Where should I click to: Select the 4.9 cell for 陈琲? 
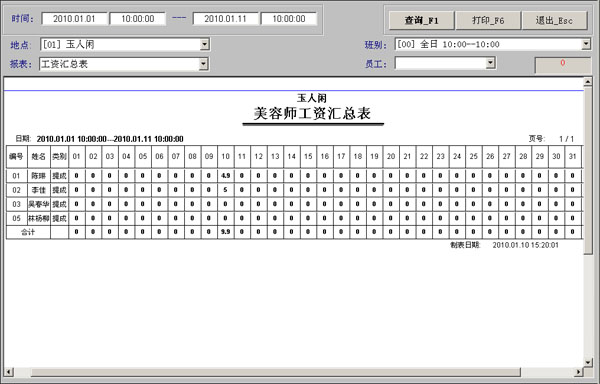tap(226, 176)
